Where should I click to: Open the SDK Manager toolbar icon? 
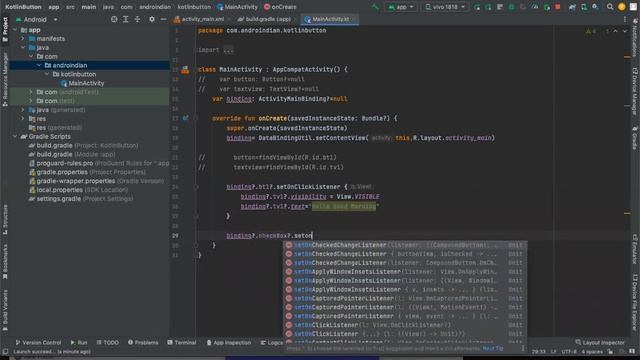tap(596, 7)
